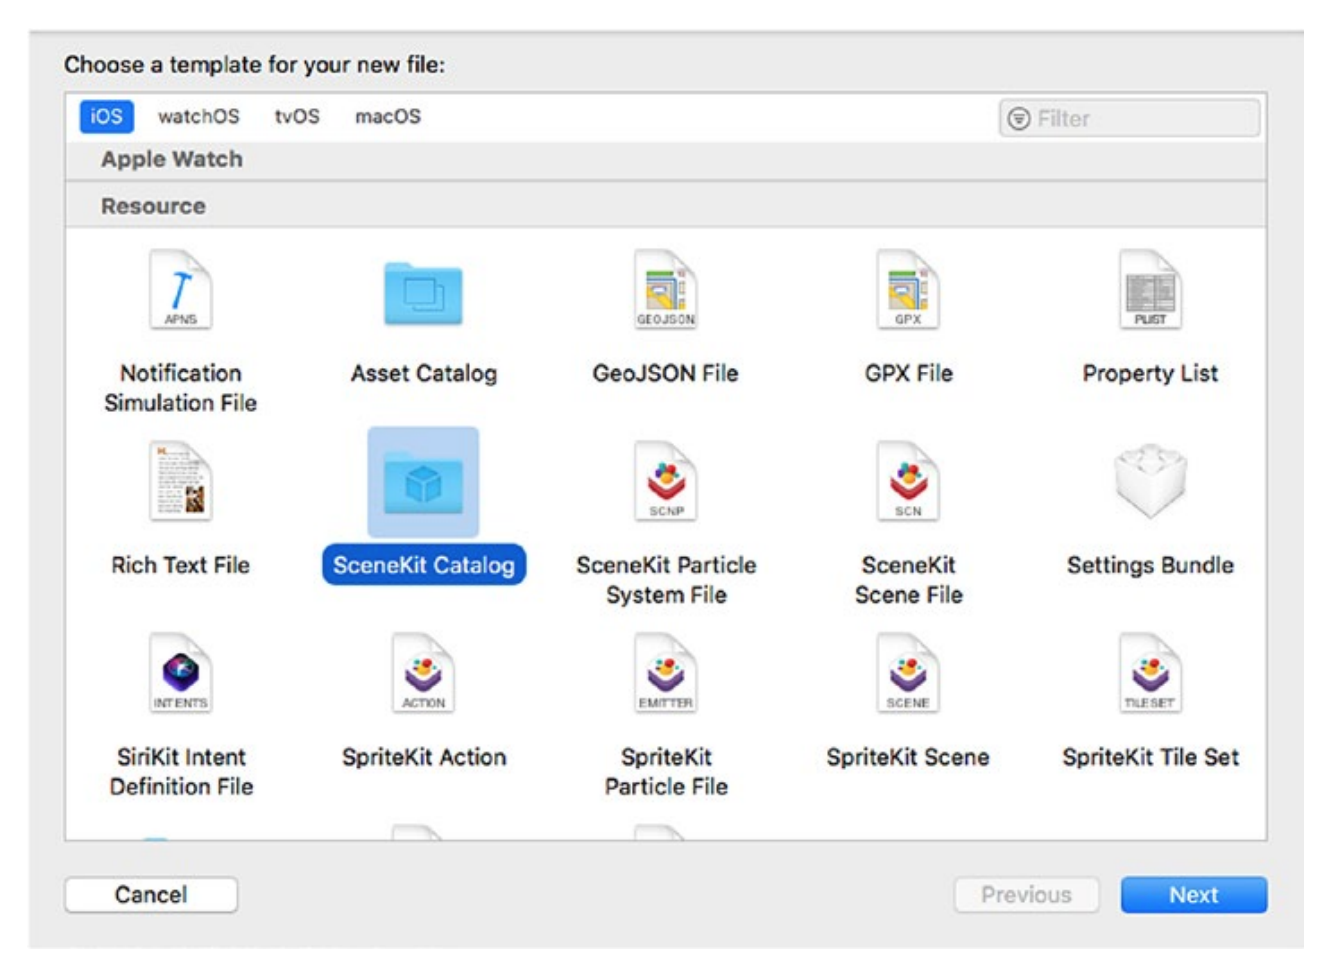Click the "Apple Watch" section header

[172, 159]
